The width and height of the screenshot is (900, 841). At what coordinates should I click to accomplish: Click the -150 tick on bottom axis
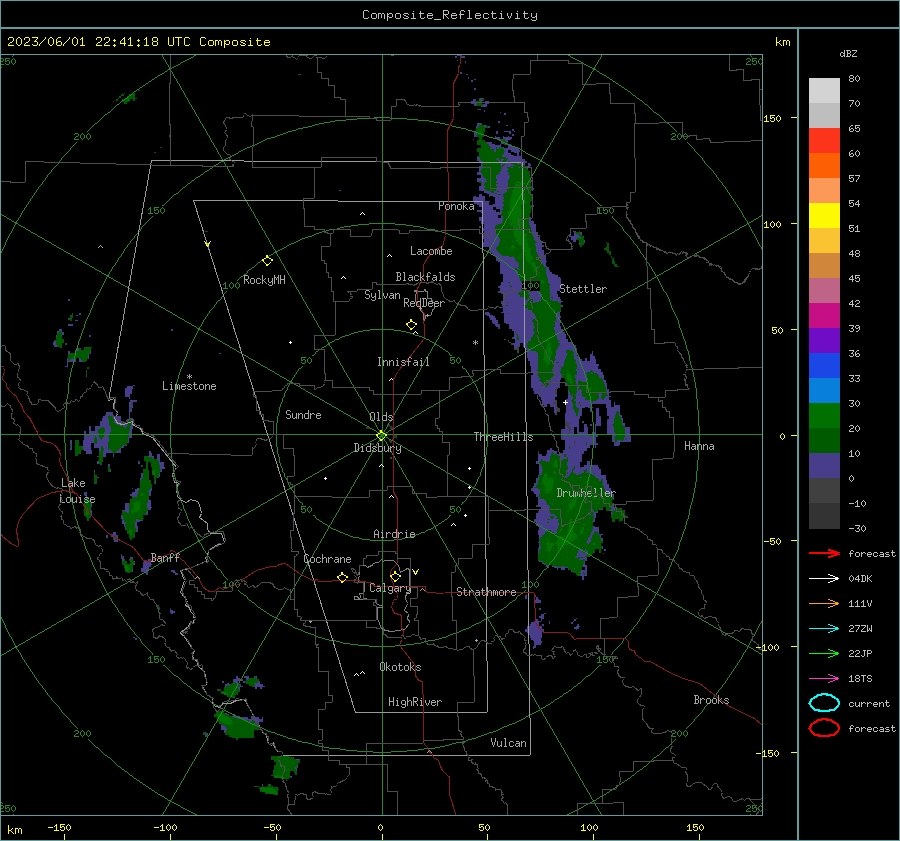coord(59,827)
